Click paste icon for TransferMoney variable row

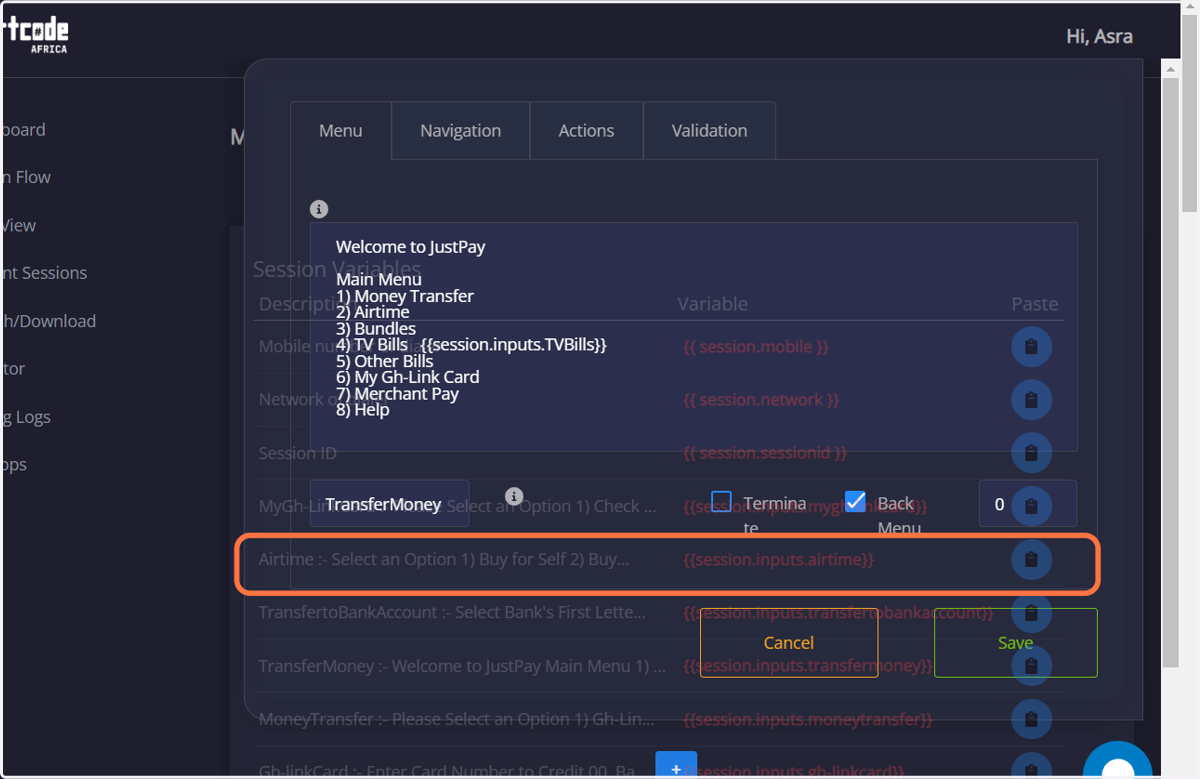[x=1031, y=666]
